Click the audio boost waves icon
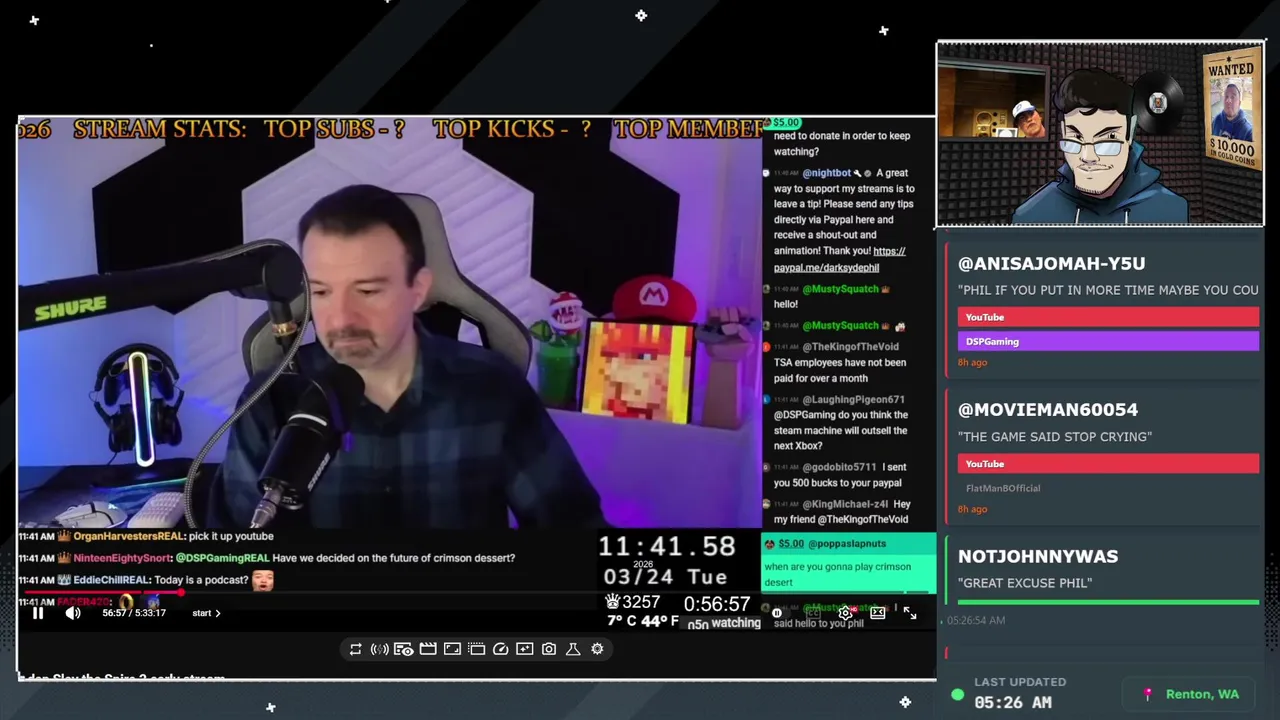The image size is (1280, 720). pos(379,649)
